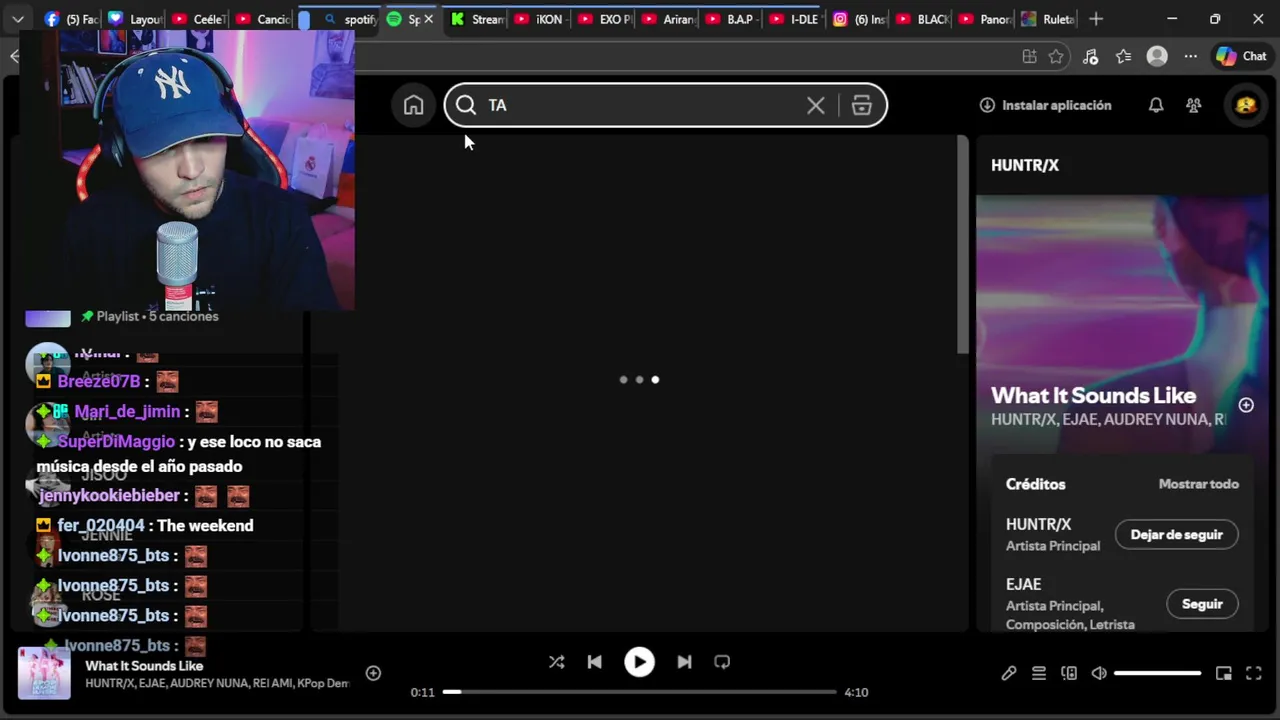
Task: Switch to the iKON YouTube tab
Action: pyautogui.click(x=540, y=19)
